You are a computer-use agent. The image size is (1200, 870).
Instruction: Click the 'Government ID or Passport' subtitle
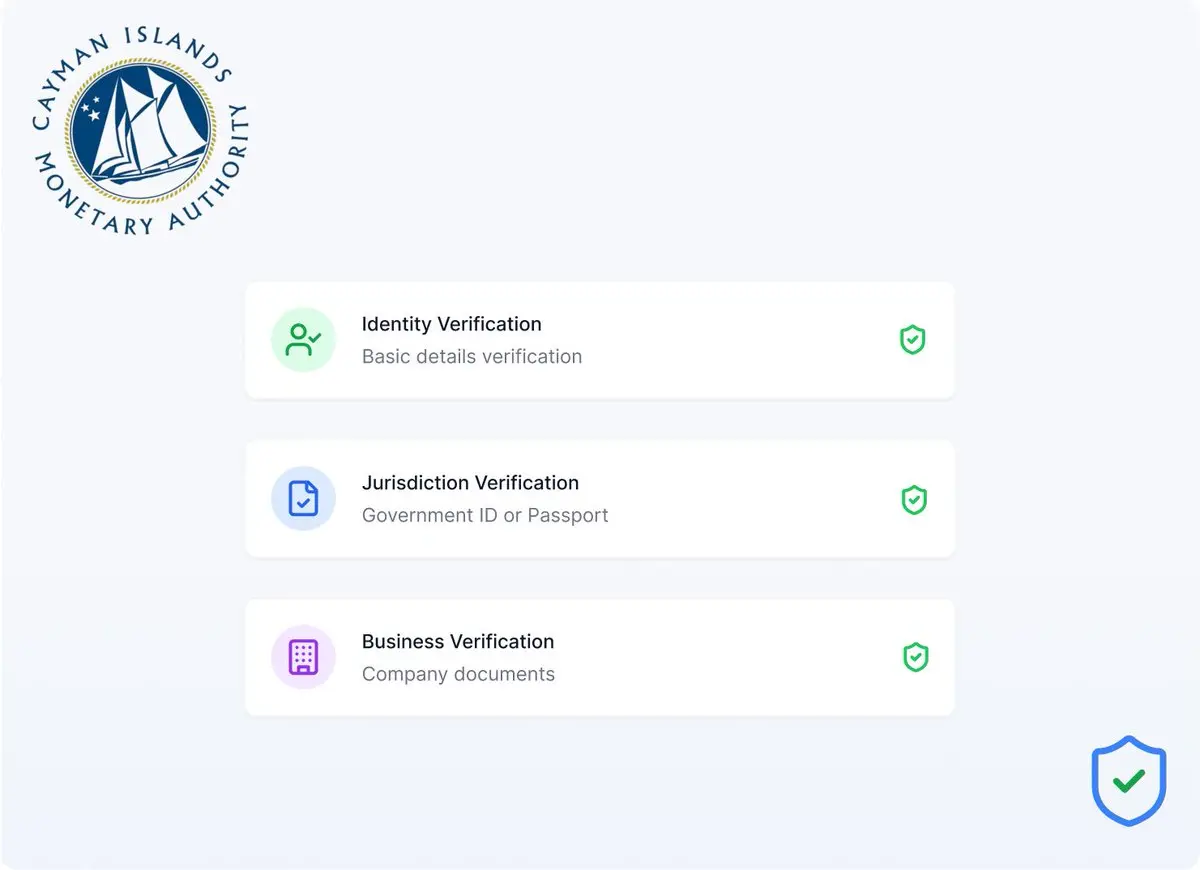pyautogui.click(x=485, y=515)
